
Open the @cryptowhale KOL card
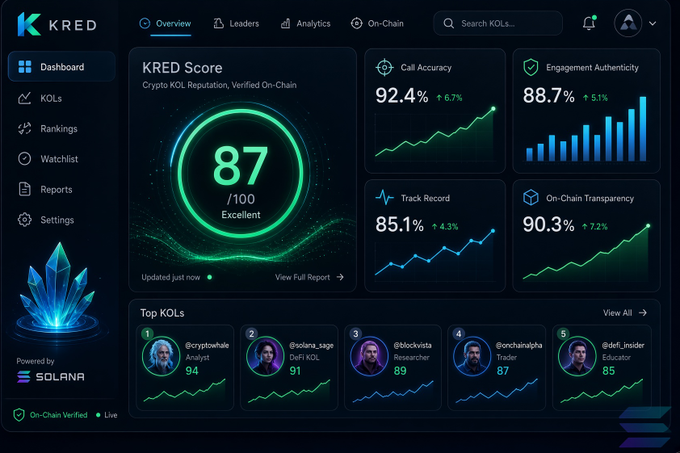coord(185,368)
